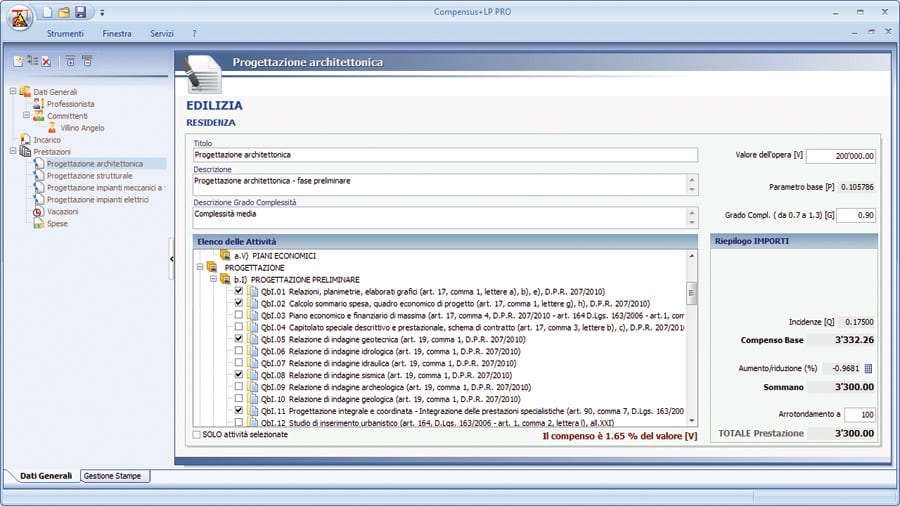Open the Servizi menu
Screen dimensions: 900x506
(162, 34)
